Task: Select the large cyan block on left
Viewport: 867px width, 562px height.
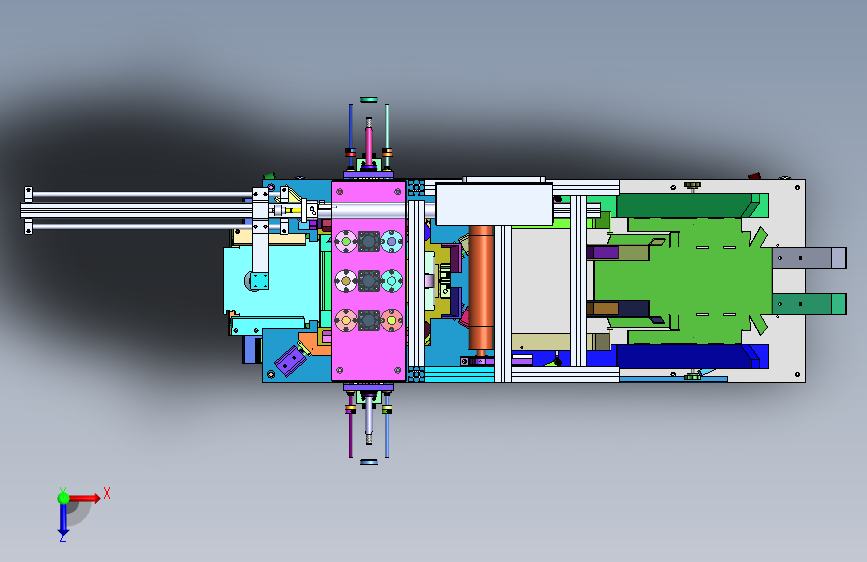Action: click(x=271, y=281)
